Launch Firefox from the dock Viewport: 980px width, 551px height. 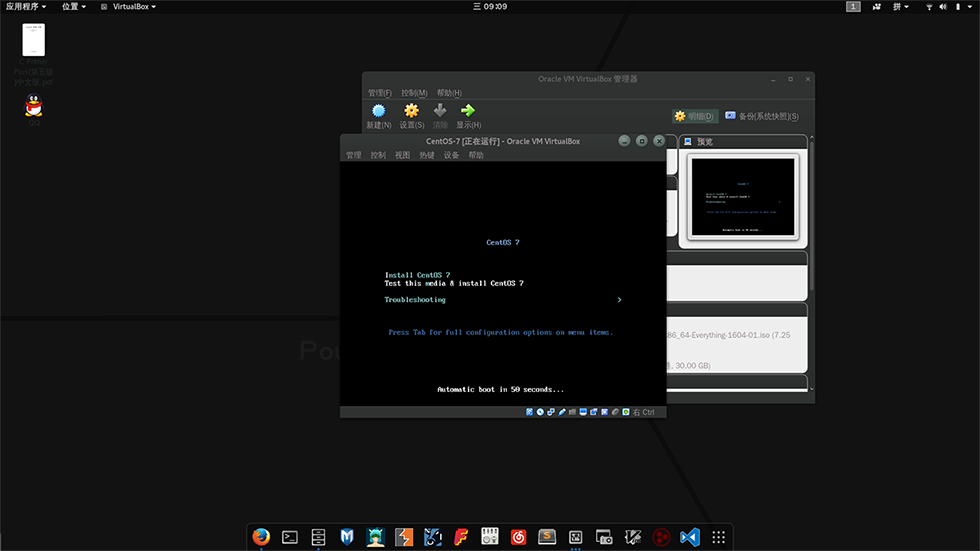coord(261,536)
